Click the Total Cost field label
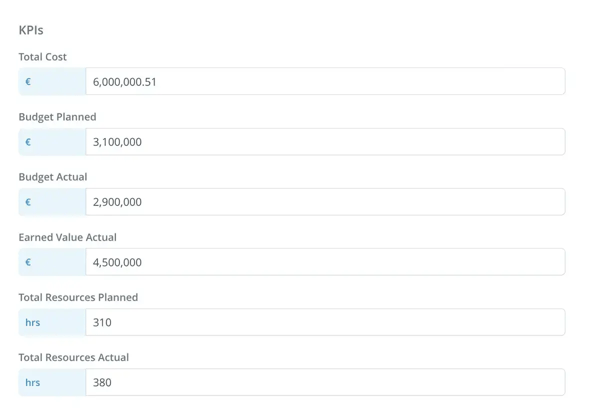 click(43, 57)
